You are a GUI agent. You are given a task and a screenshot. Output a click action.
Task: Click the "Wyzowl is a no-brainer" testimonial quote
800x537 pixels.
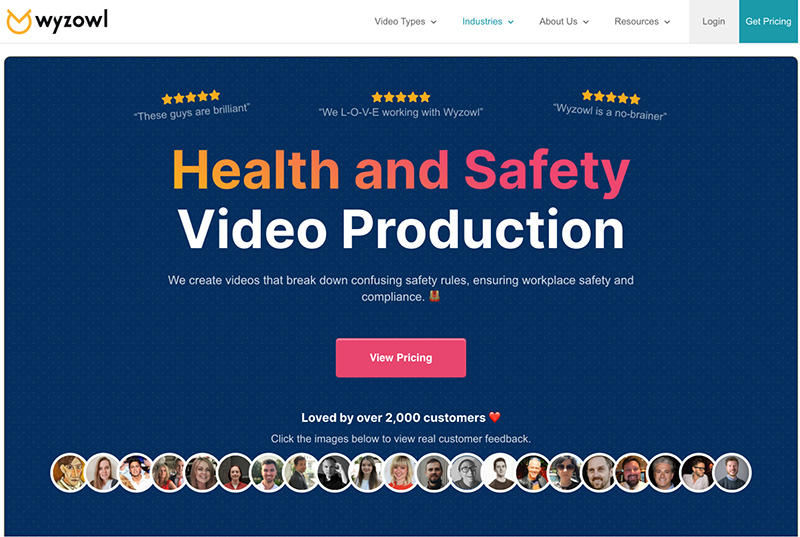[610, 113]
